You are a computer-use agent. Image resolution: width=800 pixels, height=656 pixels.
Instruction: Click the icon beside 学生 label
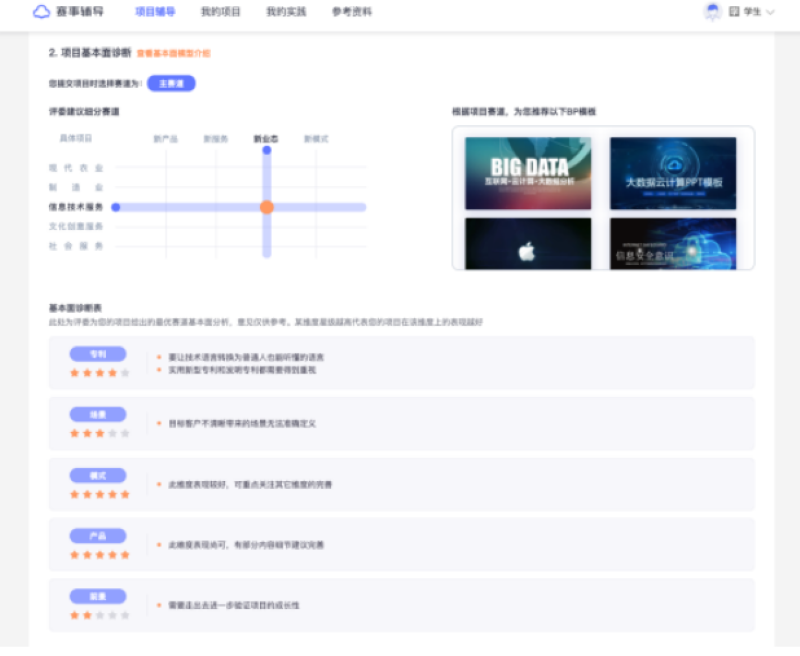pyautogui.click(x=734, y=12)
